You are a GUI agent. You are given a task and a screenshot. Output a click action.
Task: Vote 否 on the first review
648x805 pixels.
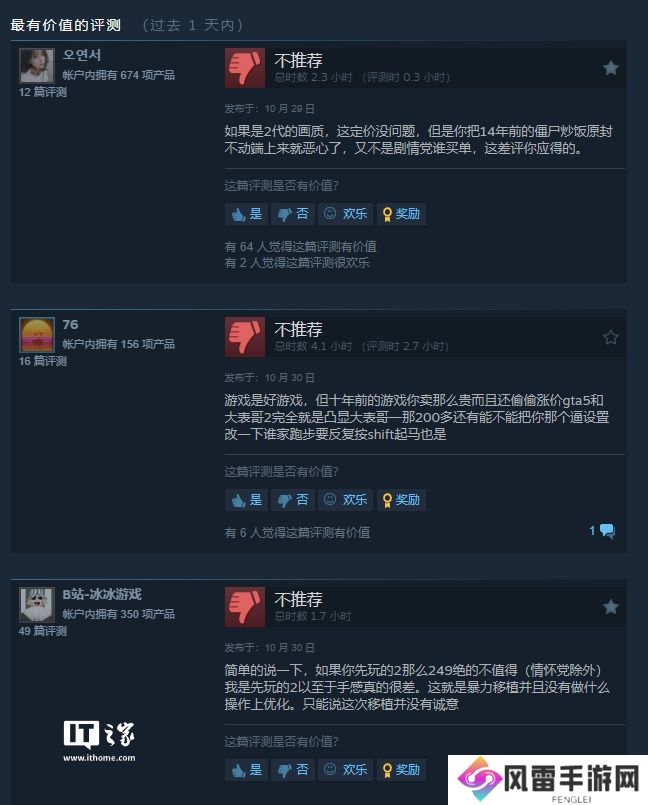coord(293,214)
